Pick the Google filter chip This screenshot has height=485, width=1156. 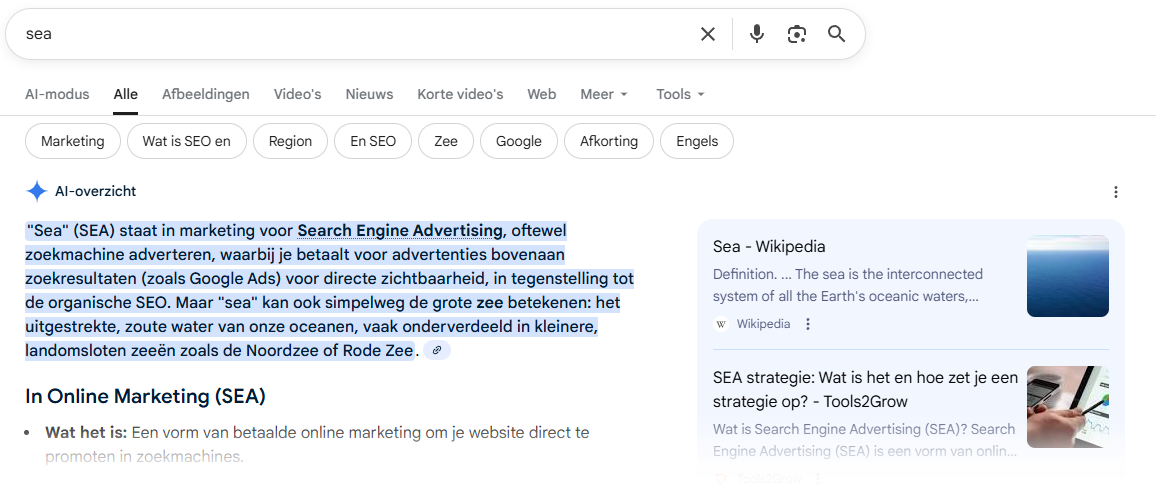pyautogui.click(x=519, y=141)
